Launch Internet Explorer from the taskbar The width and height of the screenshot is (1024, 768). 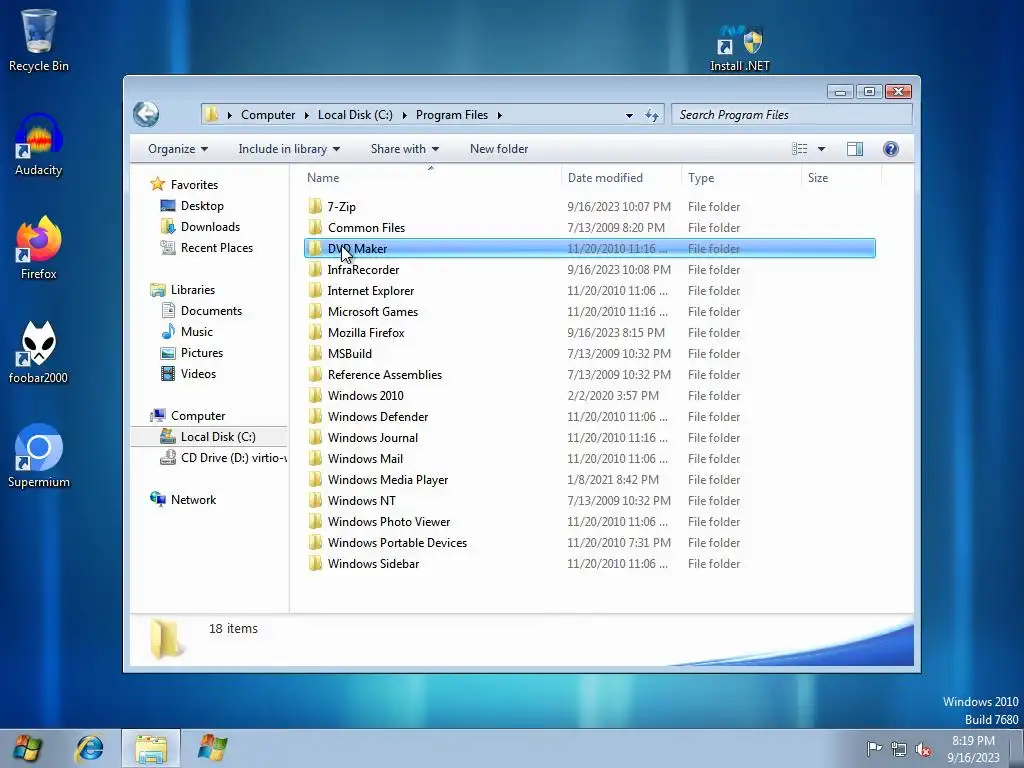(89, 748)
